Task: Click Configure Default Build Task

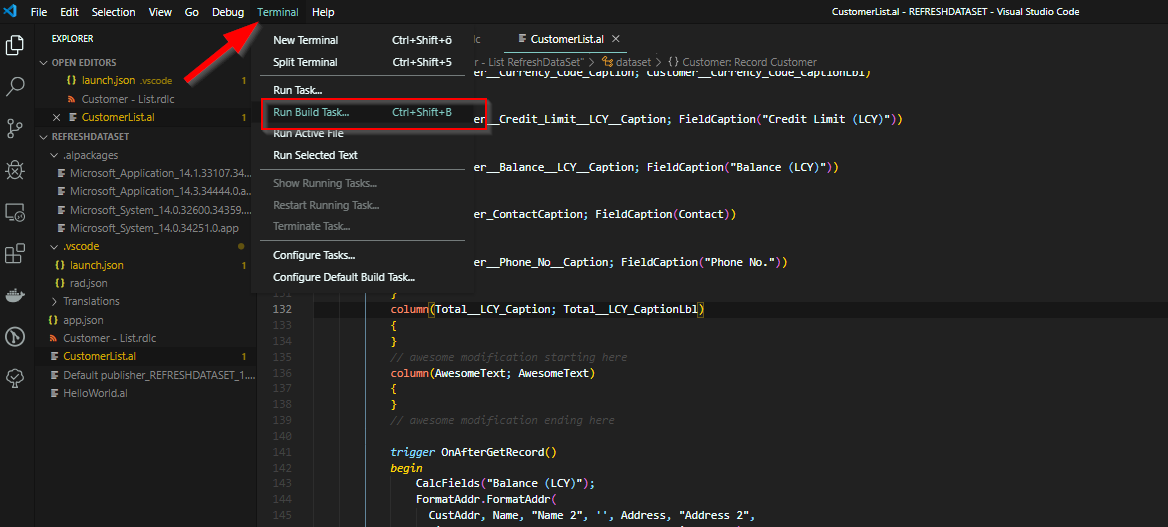Action: coord(343,277)
